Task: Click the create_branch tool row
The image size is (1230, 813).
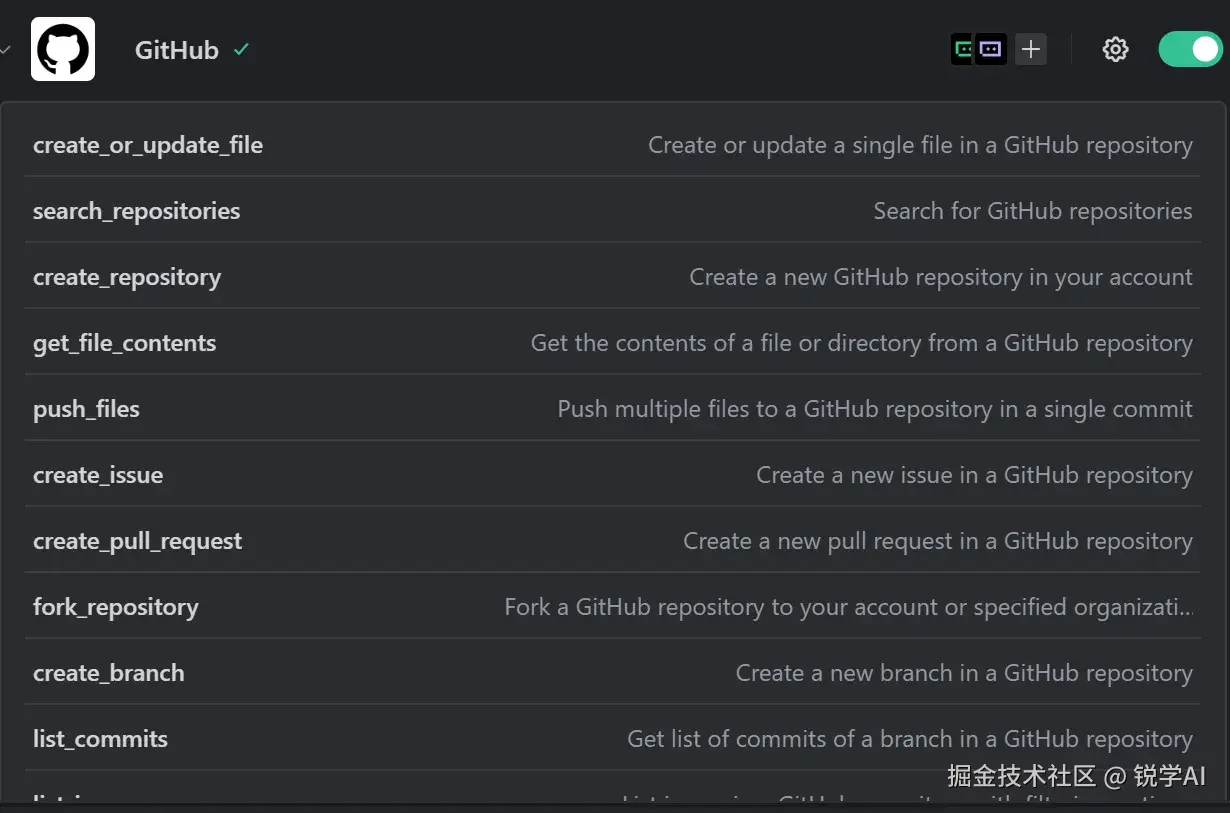Action: point(109,673)
